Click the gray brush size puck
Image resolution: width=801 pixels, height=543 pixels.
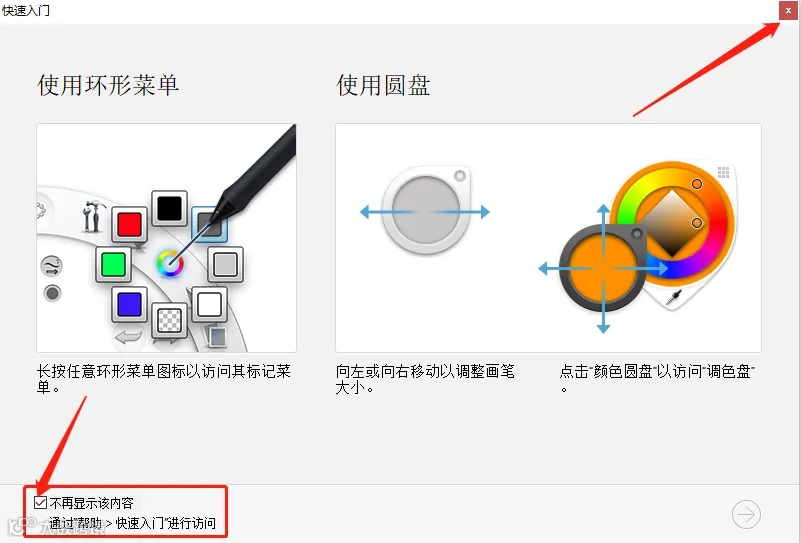[x=426, y=210]
